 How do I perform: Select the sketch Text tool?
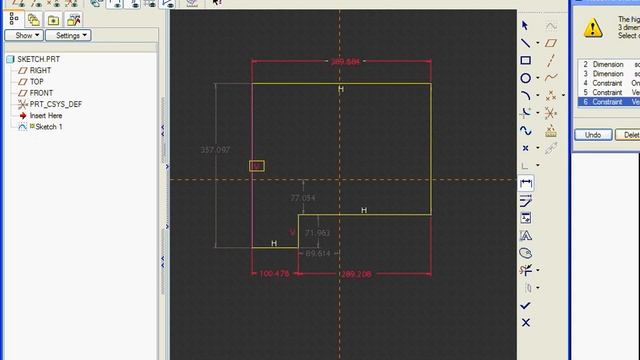525,236
